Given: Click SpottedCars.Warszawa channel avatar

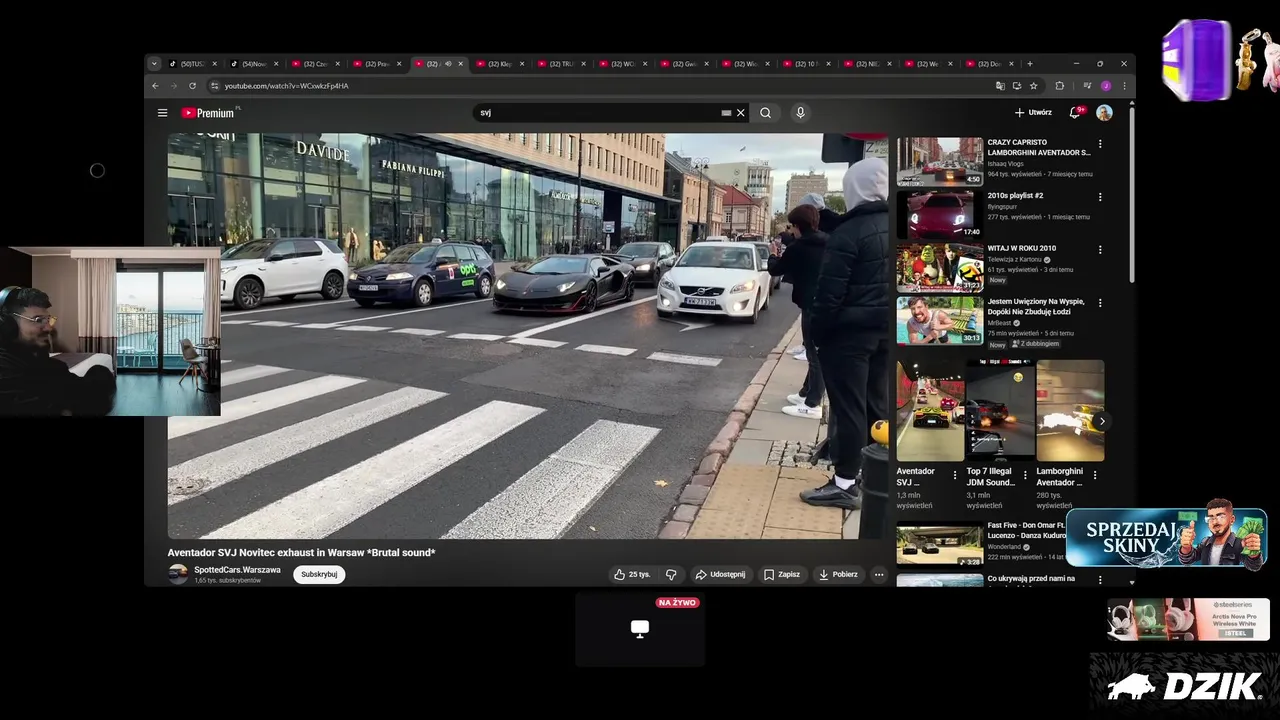Looking at the screenshot, I should [178, 574].
